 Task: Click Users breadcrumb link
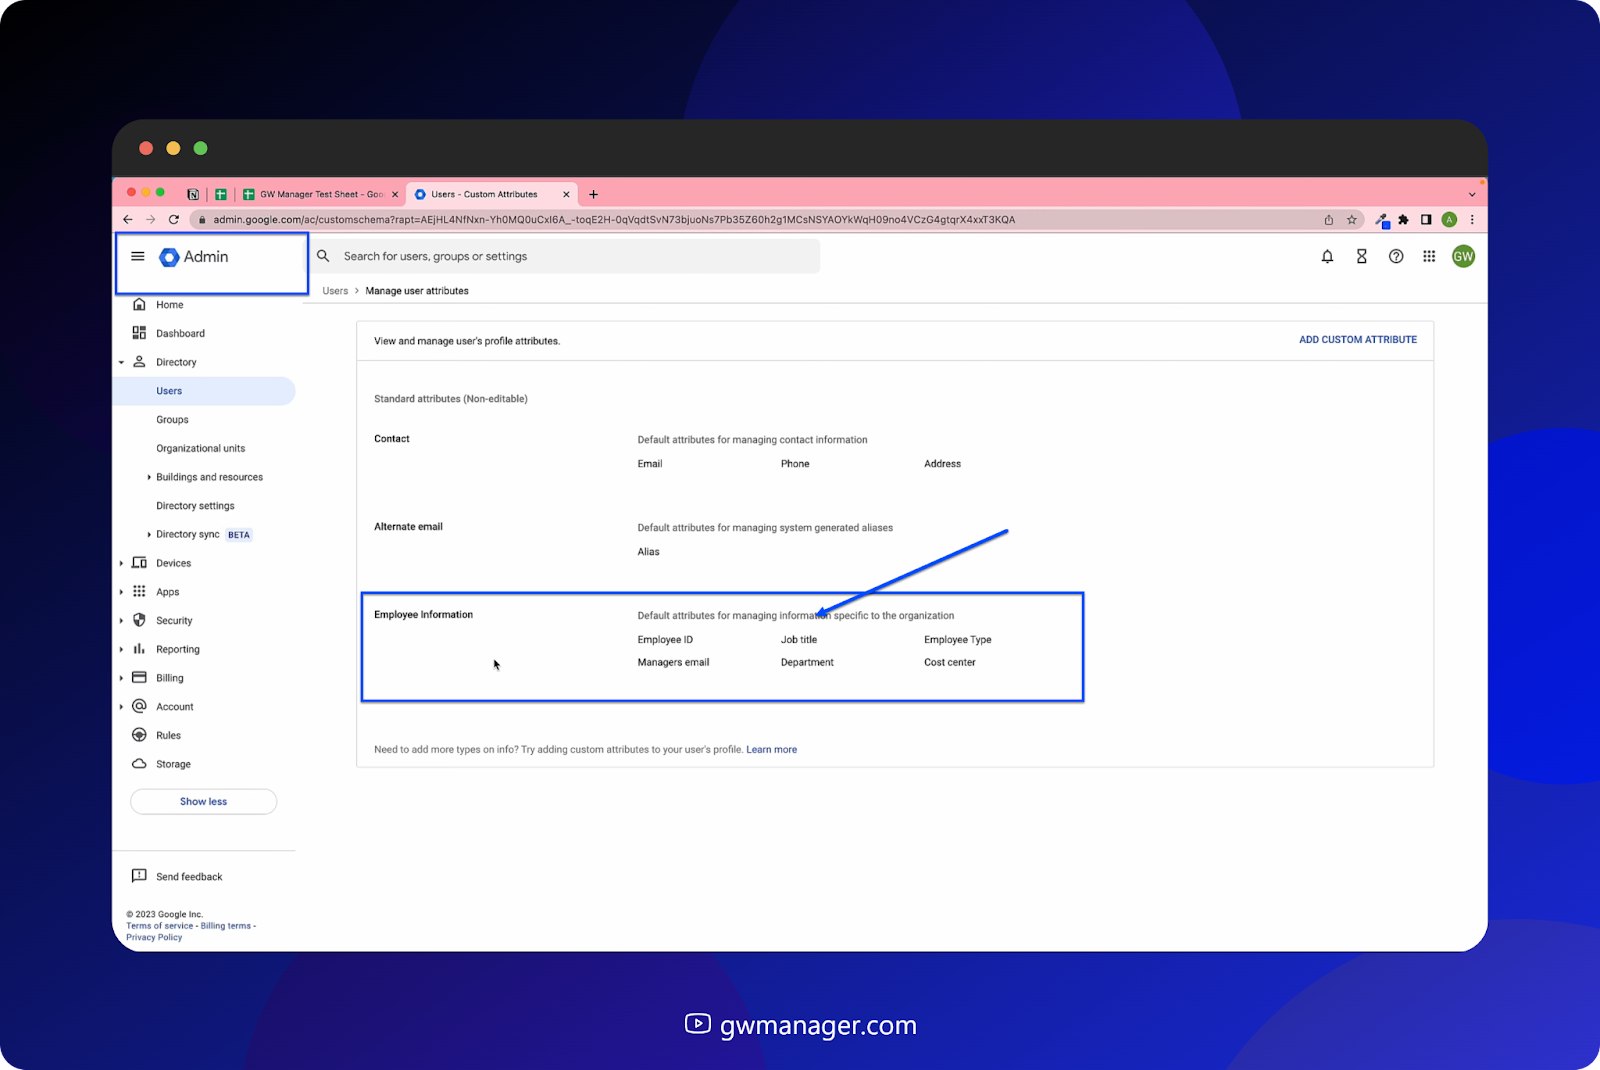(335, 291)
